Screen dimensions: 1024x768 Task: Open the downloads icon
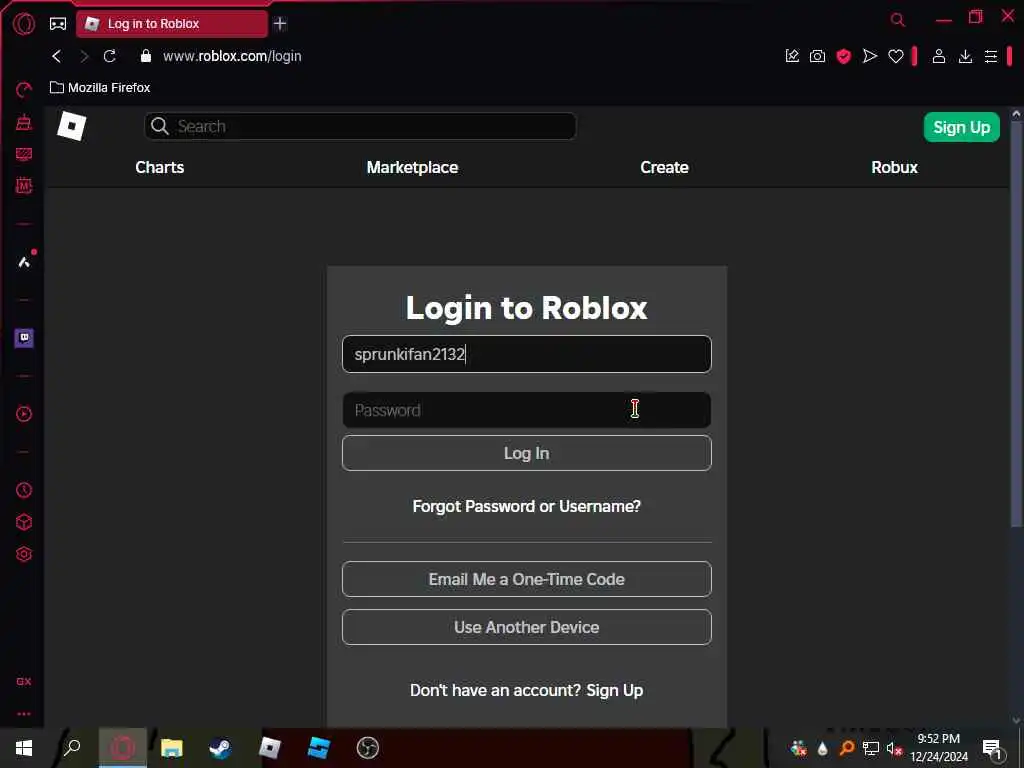tap(965, 57)
